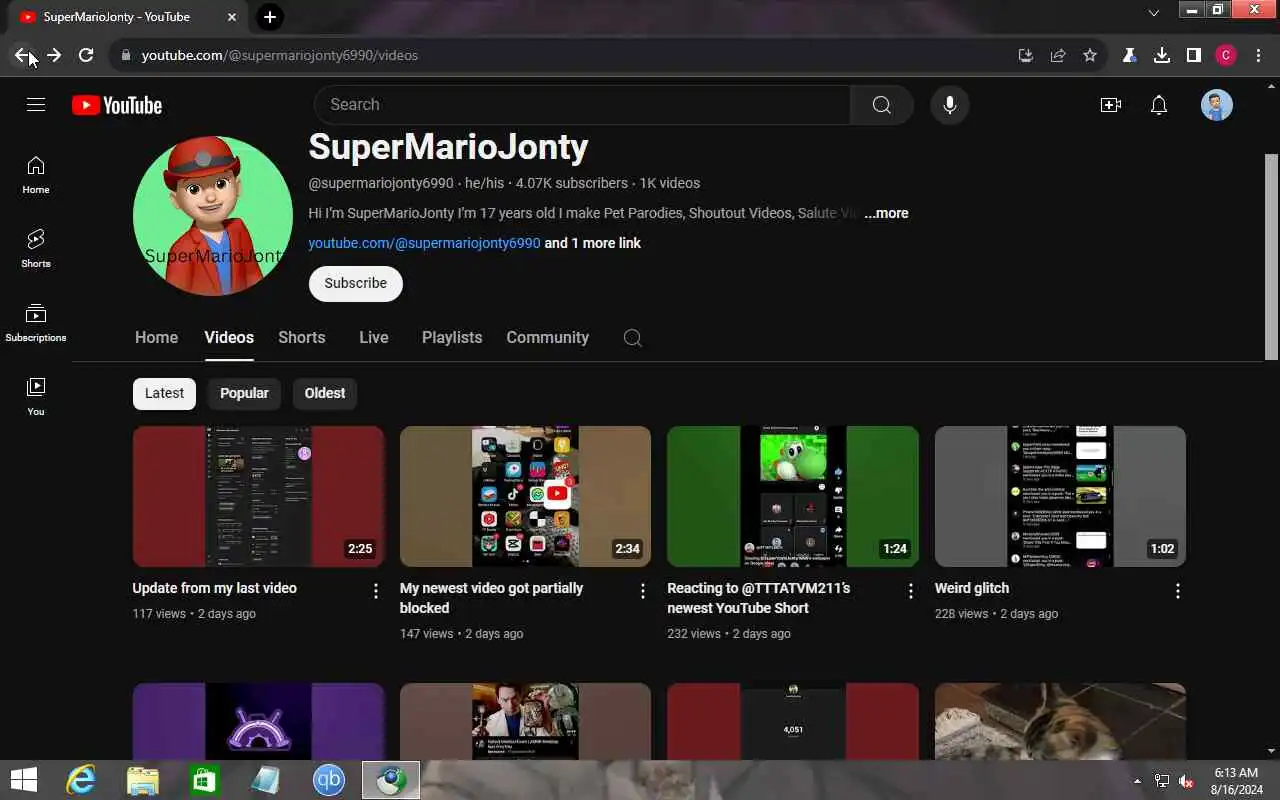This screenshot has width=1280, height=800.
Task: Select the Latest filter chip
Action: click(x=164, y=393)
